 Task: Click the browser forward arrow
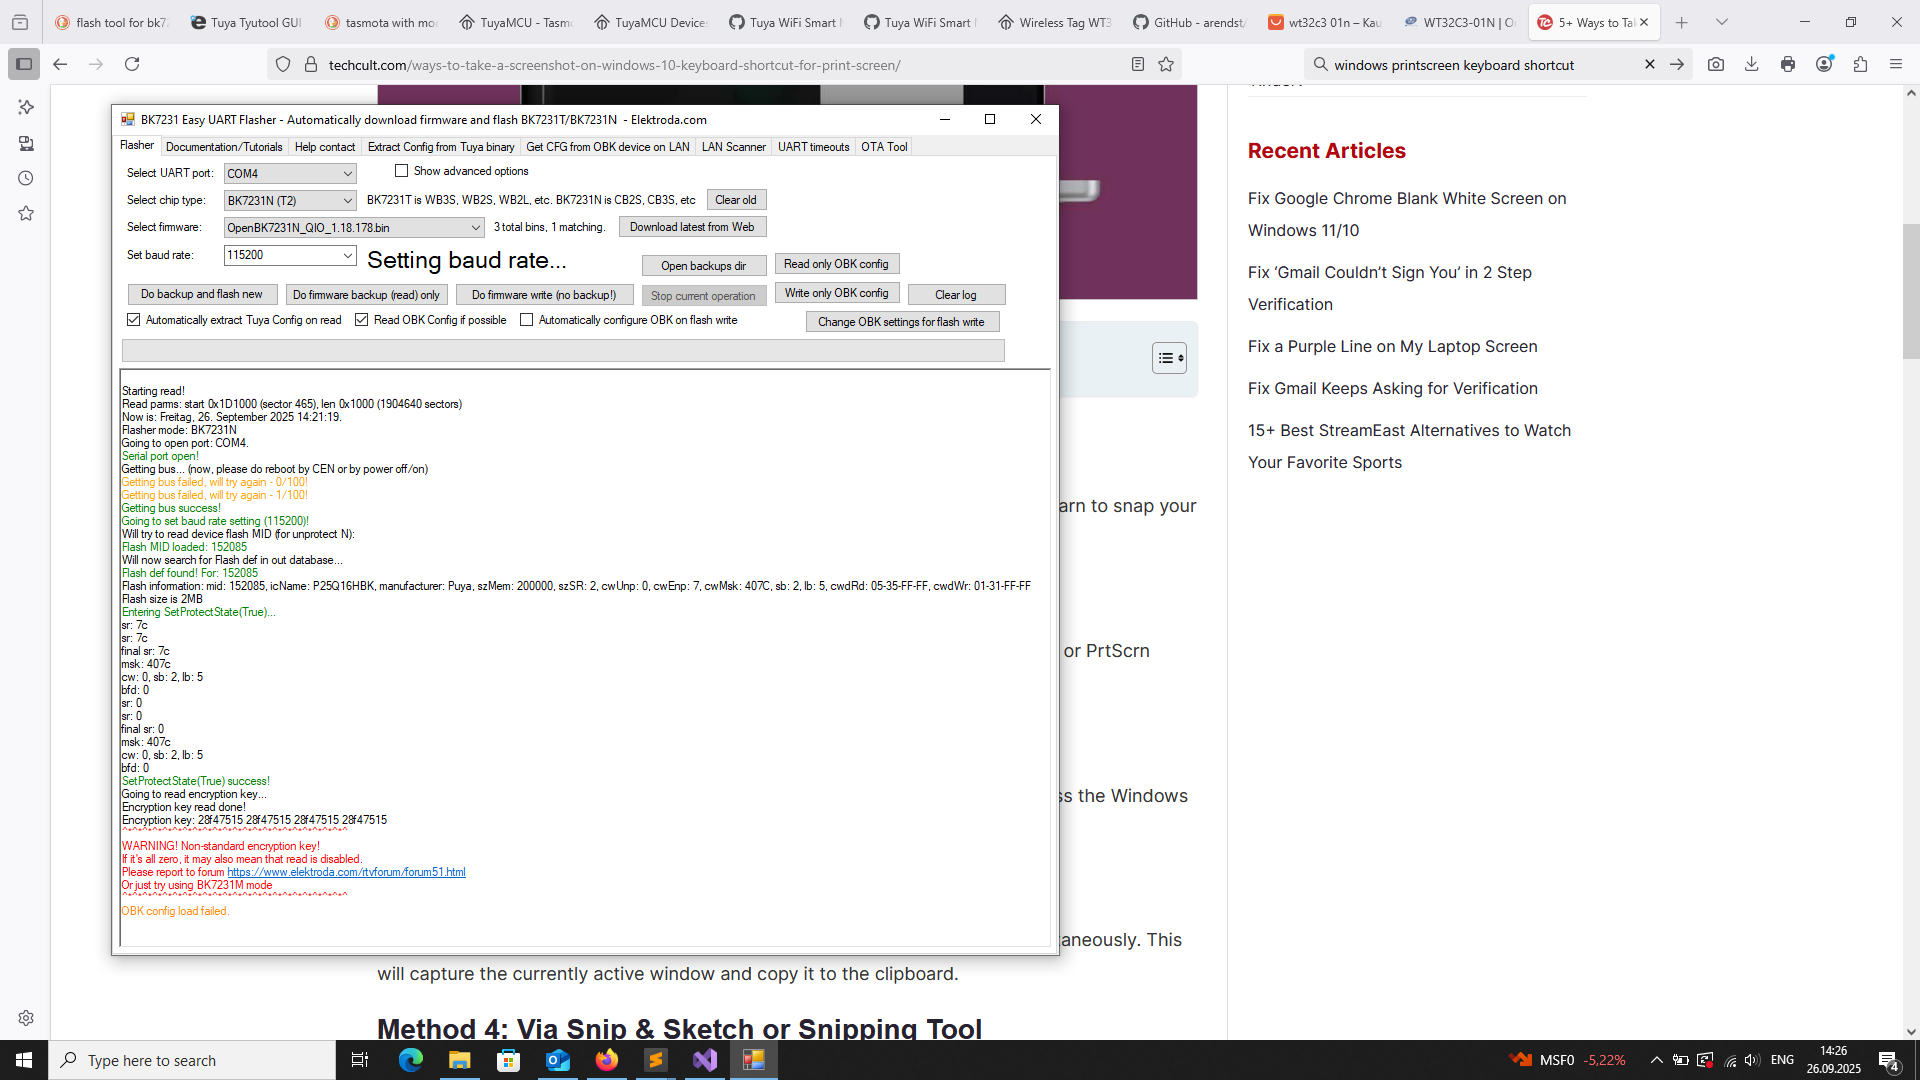click(96, 64)
